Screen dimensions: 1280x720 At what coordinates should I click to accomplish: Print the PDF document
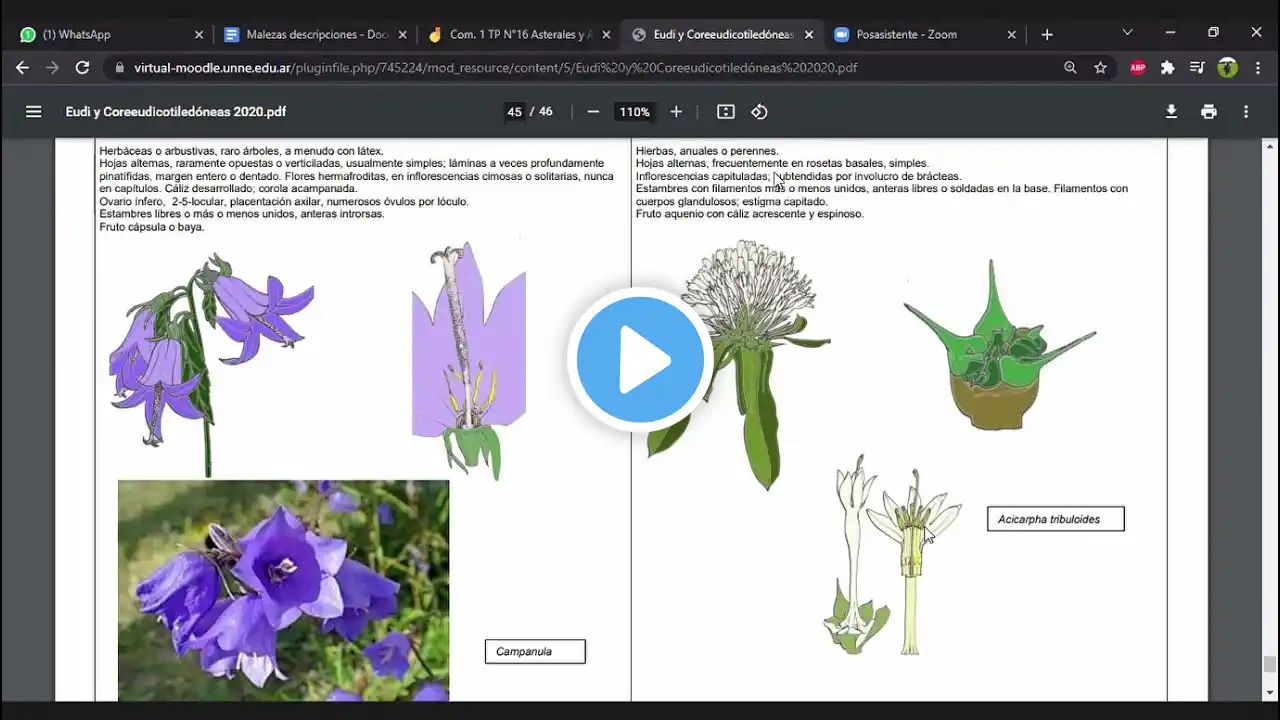click(x=1209, y=112)
